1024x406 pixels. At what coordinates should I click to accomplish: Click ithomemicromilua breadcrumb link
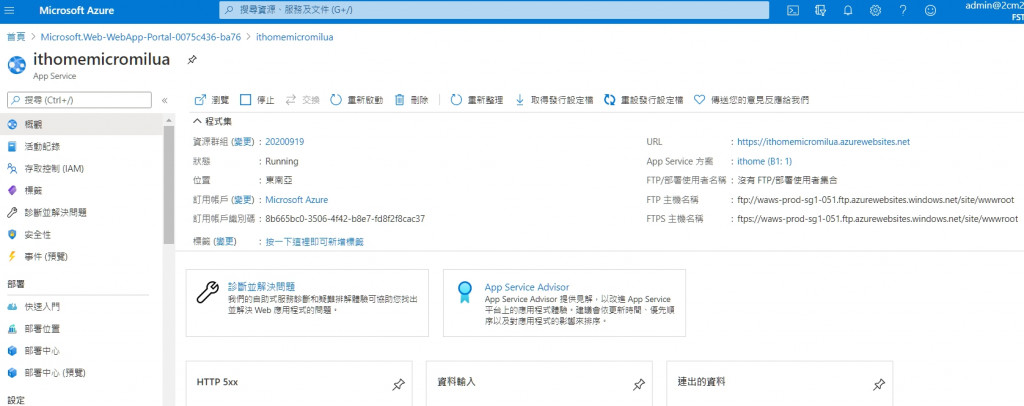(295, 37)
